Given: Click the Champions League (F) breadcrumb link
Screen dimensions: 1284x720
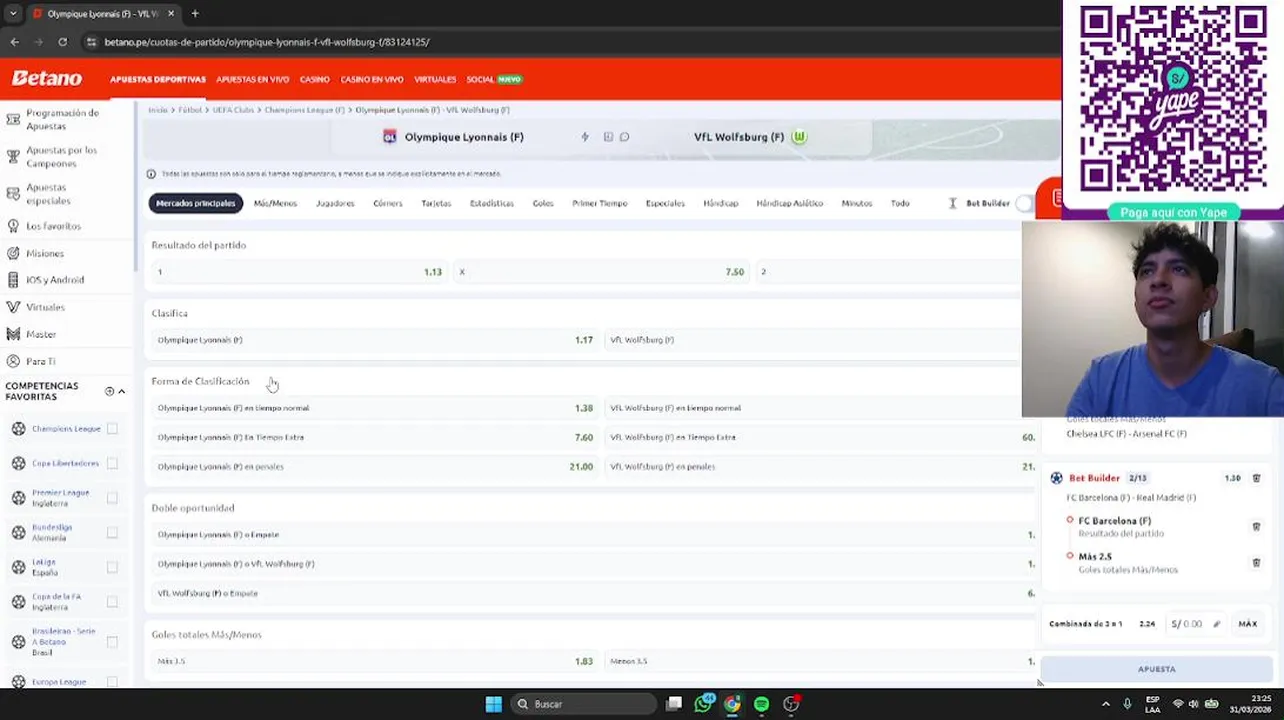Looking at the screenshot, I should 304,110.
